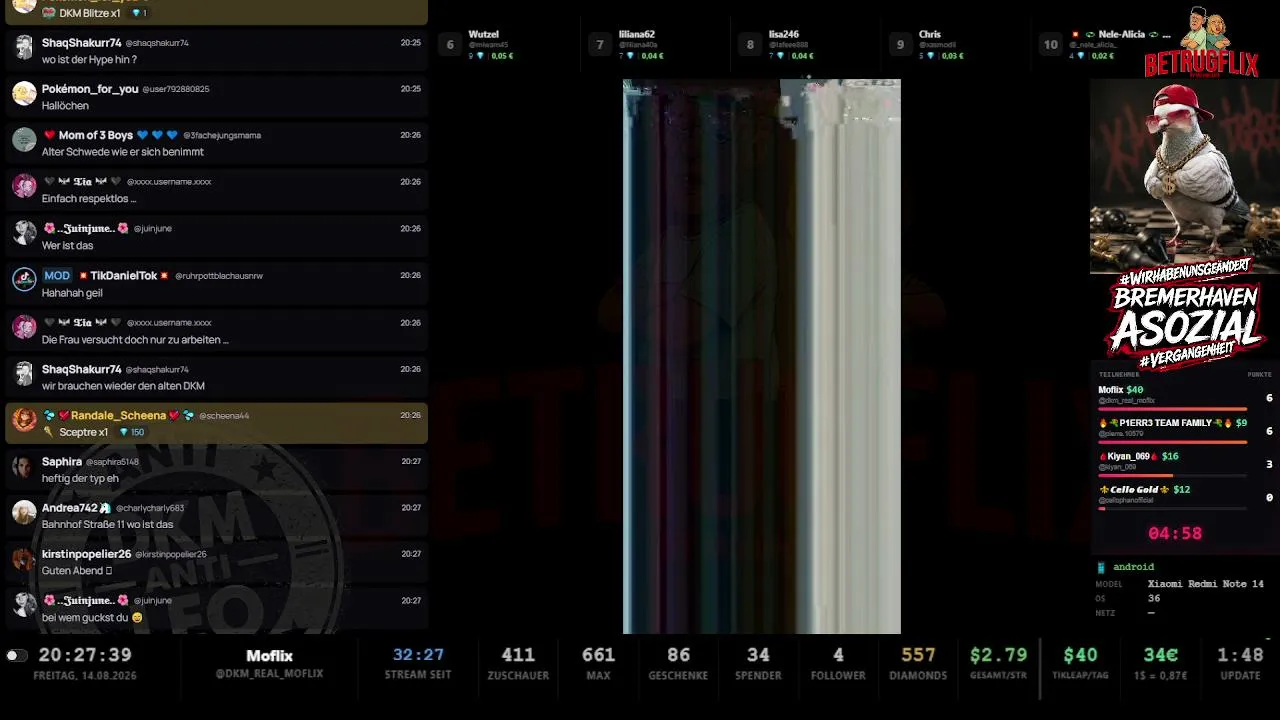Viewport: 1280px width, 720px height.
Task: Click 'Xiaomi Redmi Note 14' model text
Action: click(x=1206, y=584)
